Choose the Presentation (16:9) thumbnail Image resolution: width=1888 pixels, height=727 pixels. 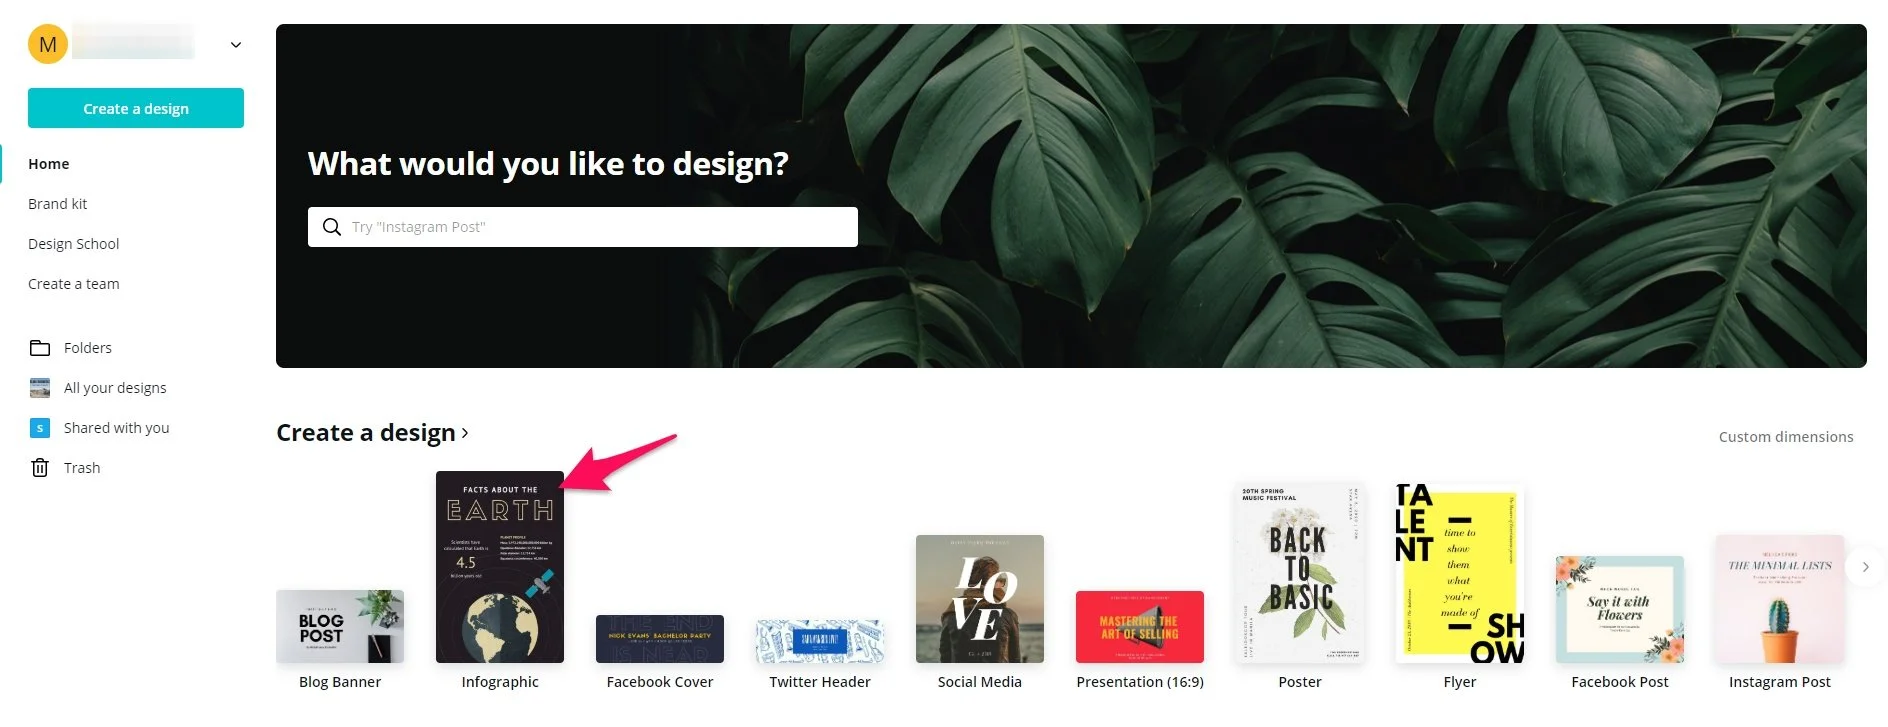(1140, 627)
